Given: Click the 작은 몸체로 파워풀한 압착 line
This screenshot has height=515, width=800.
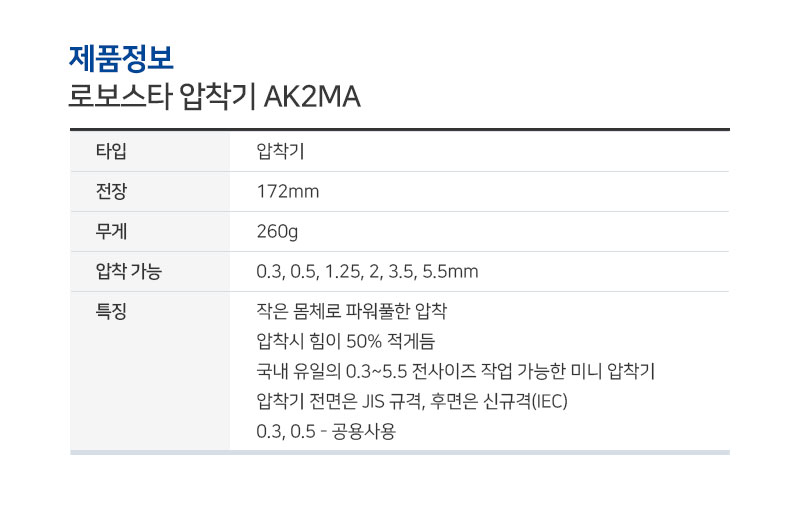Looking at the screenshot, I should pyautogui.click(x=352, y=311).
